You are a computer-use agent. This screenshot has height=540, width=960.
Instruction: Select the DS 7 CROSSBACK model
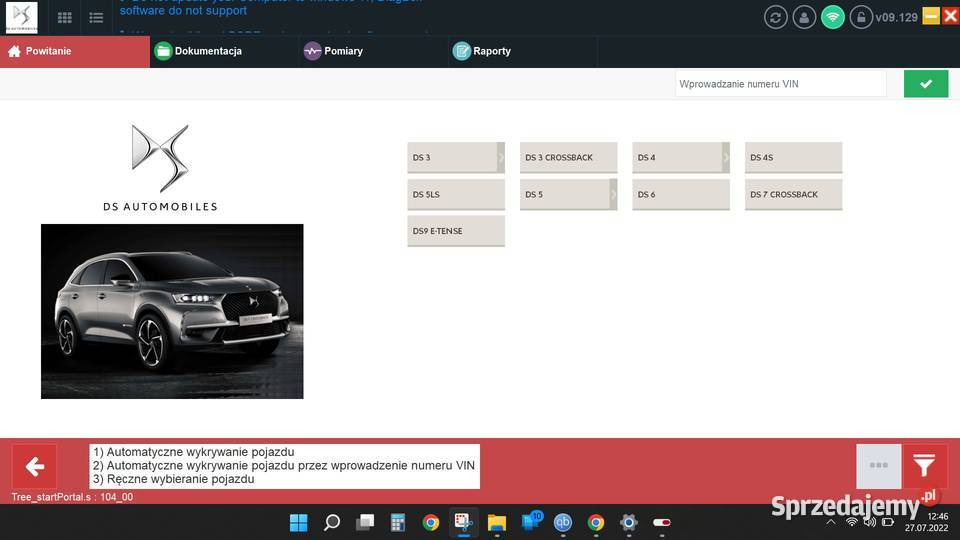pos(793,194)
